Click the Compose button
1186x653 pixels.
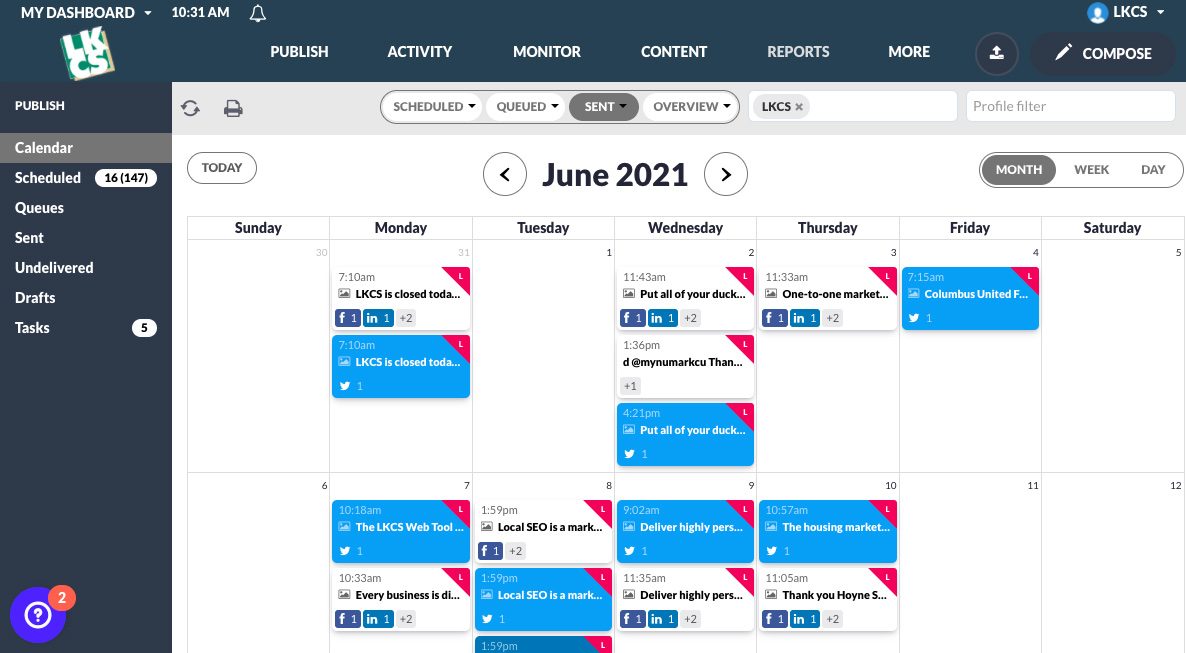[1103, 53]
